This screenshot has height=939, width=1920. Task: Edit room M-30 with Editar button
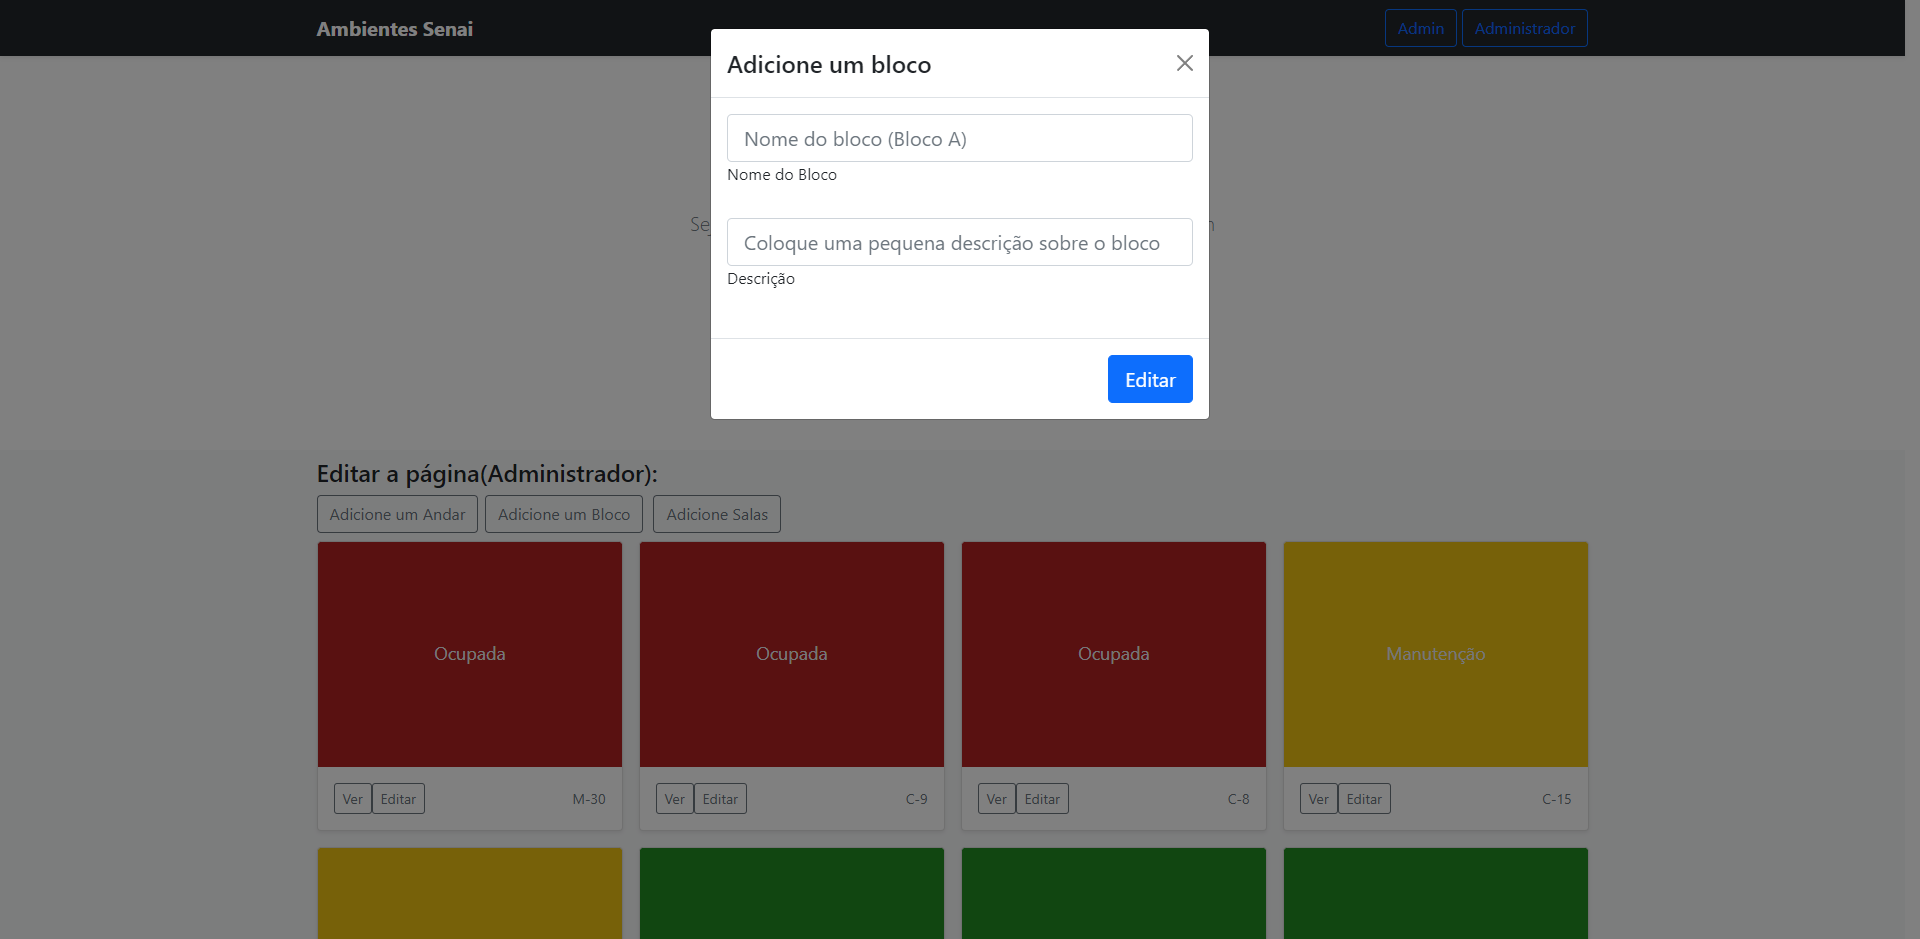tap(398, 799)
